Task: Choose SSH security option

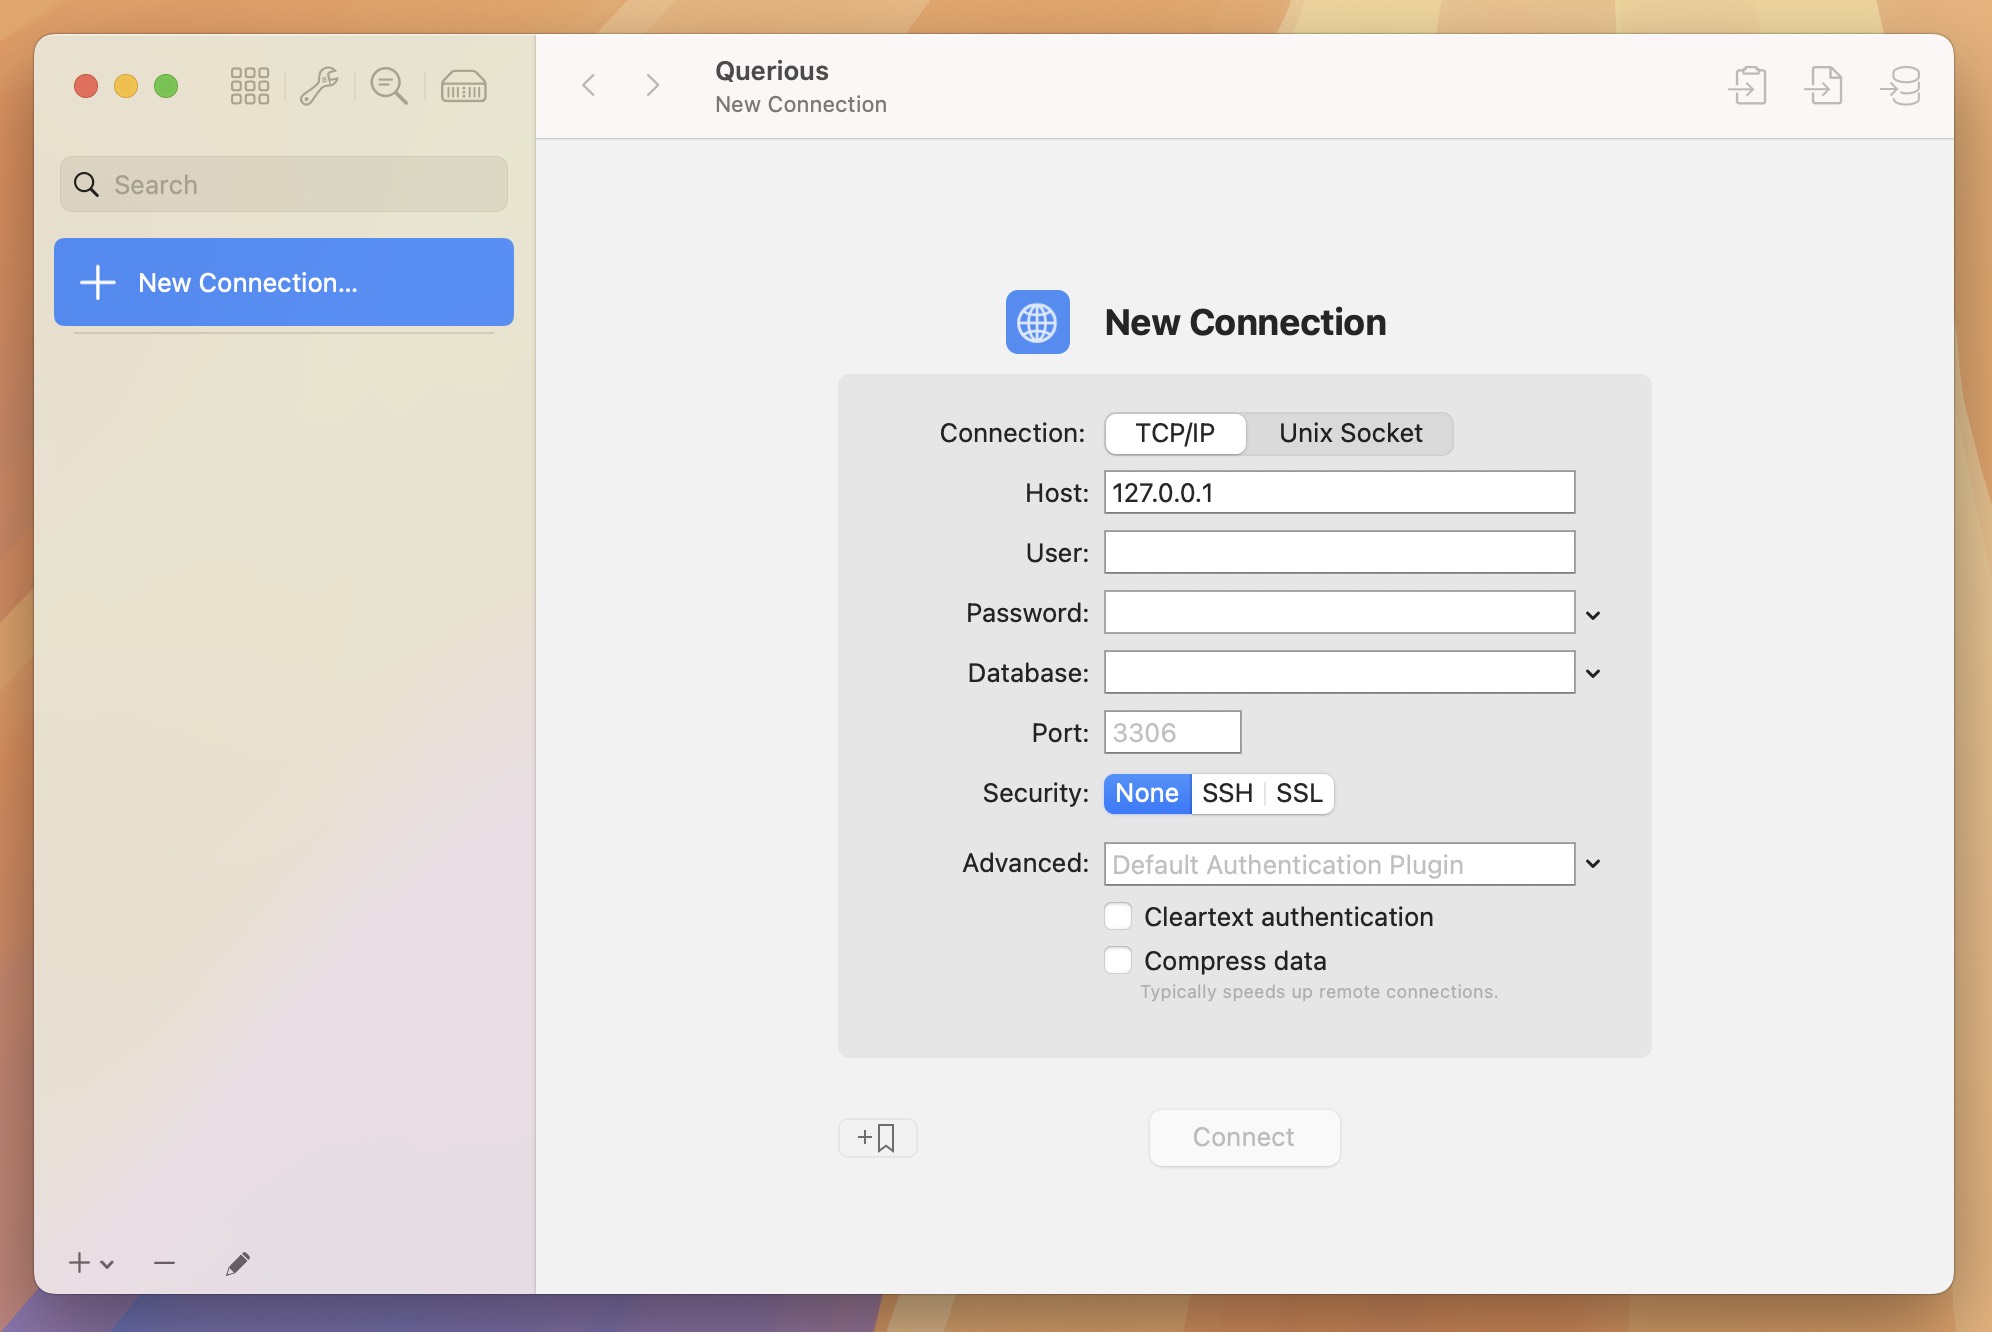Action: tap(1227, 793)
